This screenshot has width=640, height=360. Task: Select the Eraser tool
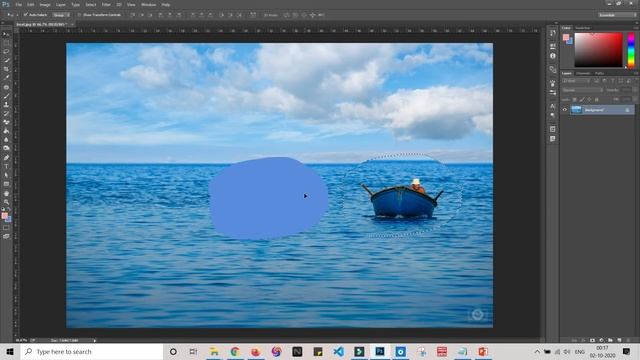point(6,122)
